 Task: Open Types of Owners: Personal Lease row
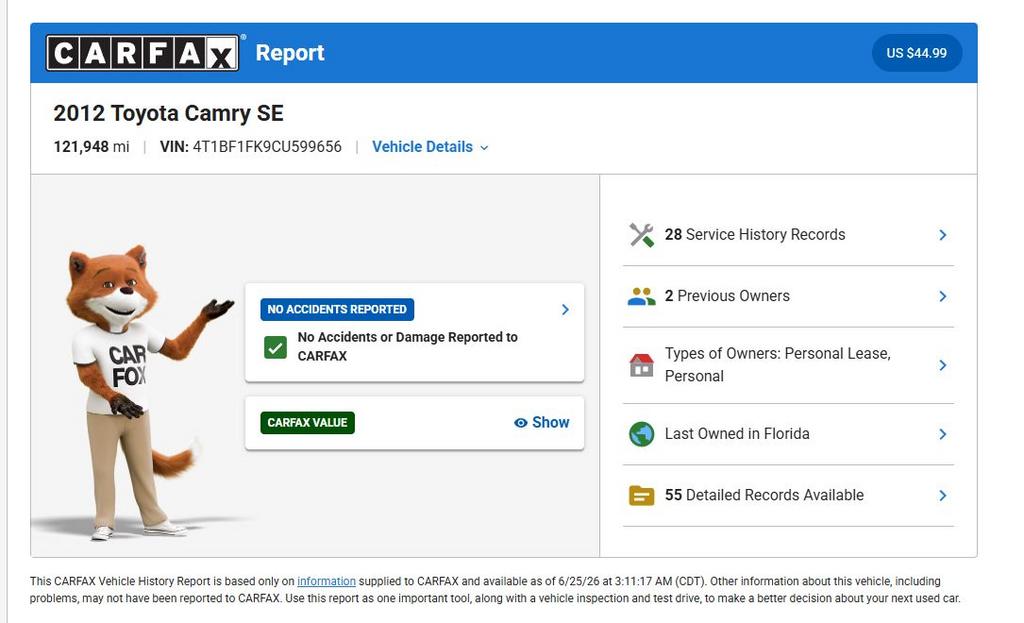[x=788, y=365]
